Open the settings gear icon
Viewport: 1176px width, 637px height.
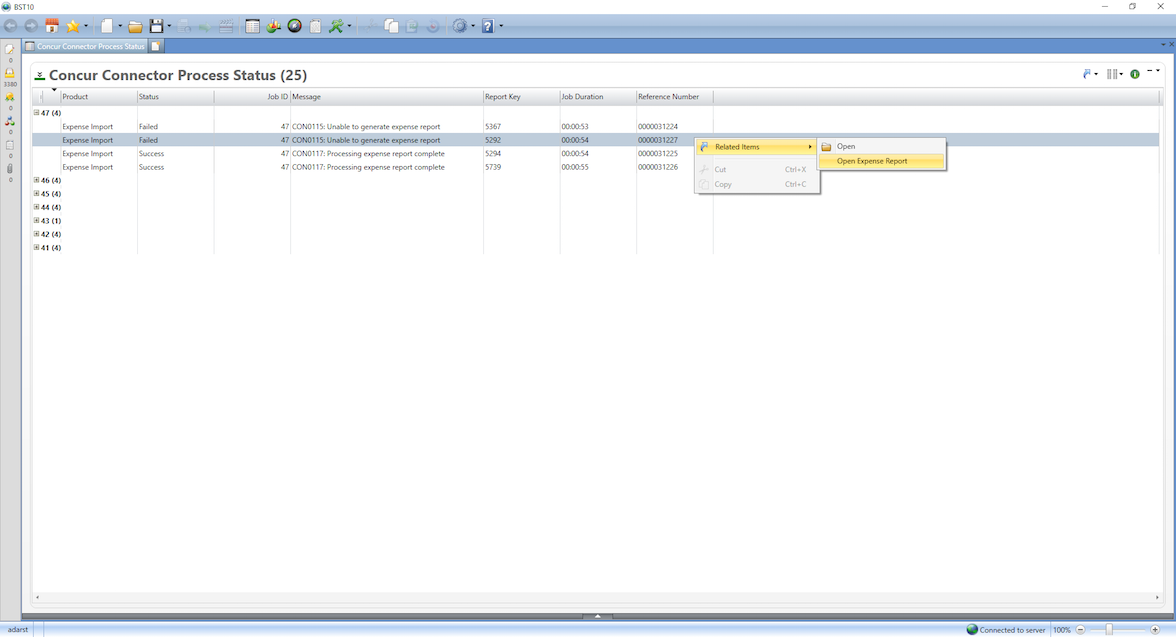click(460, 26)
